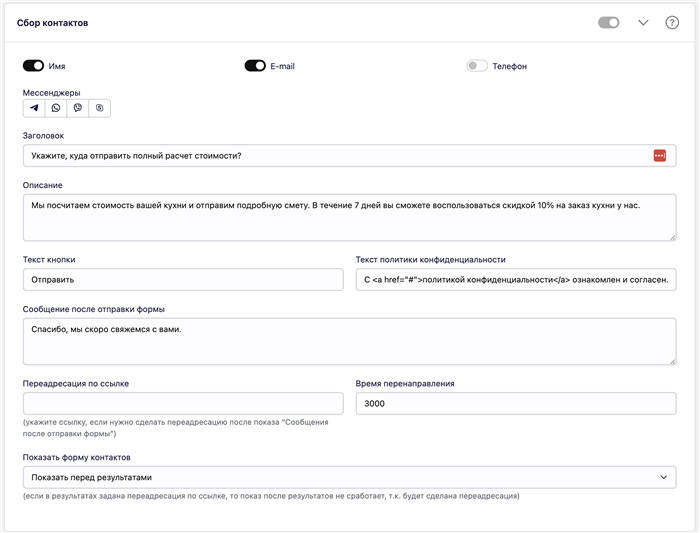Click the Переадресация по ссылке label

[76, 383]
